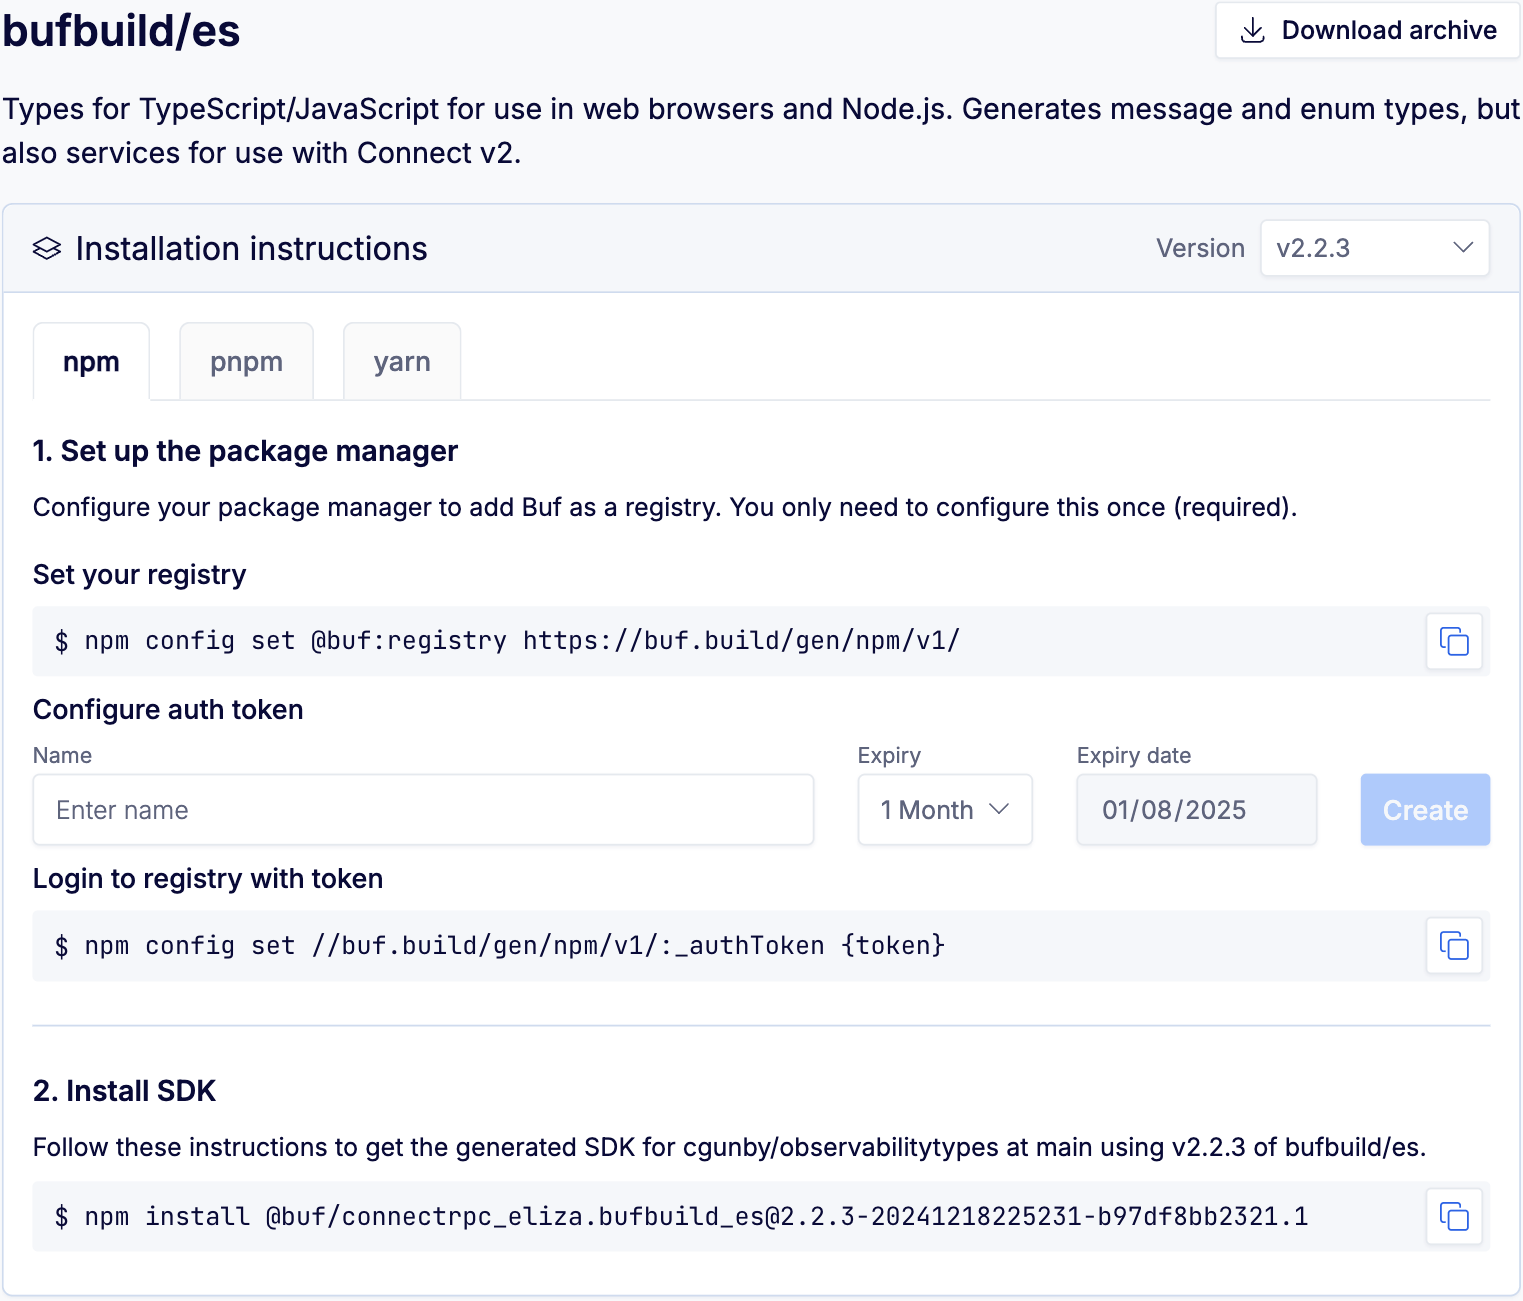Viewport: 1523px width, 1301px height.
Task: Click the "Configure auth token" label
Action: click(x=168, y=710)
